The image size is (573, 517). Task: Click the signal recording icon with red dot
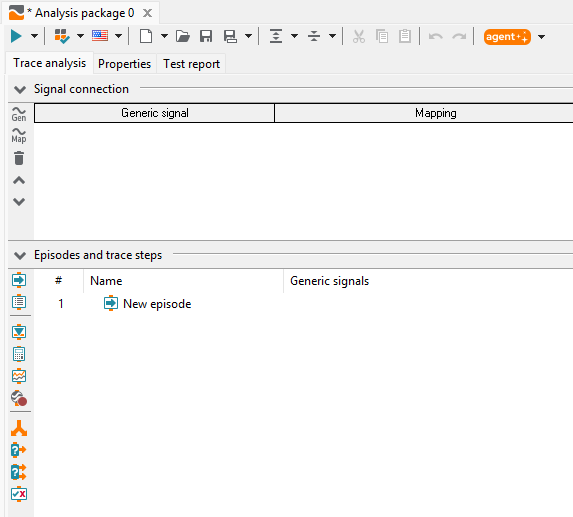tap(19, 398)
